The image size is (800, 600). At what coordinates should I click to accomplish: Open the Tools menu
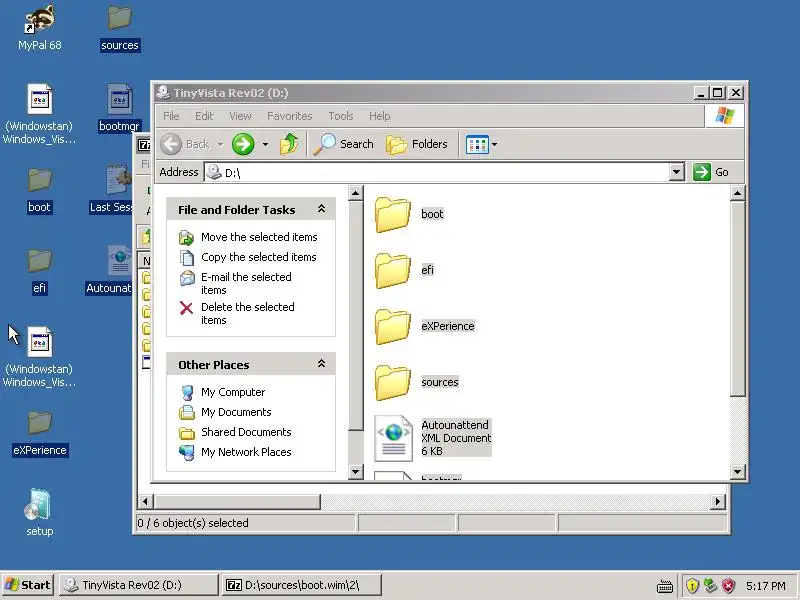[341, 116]
